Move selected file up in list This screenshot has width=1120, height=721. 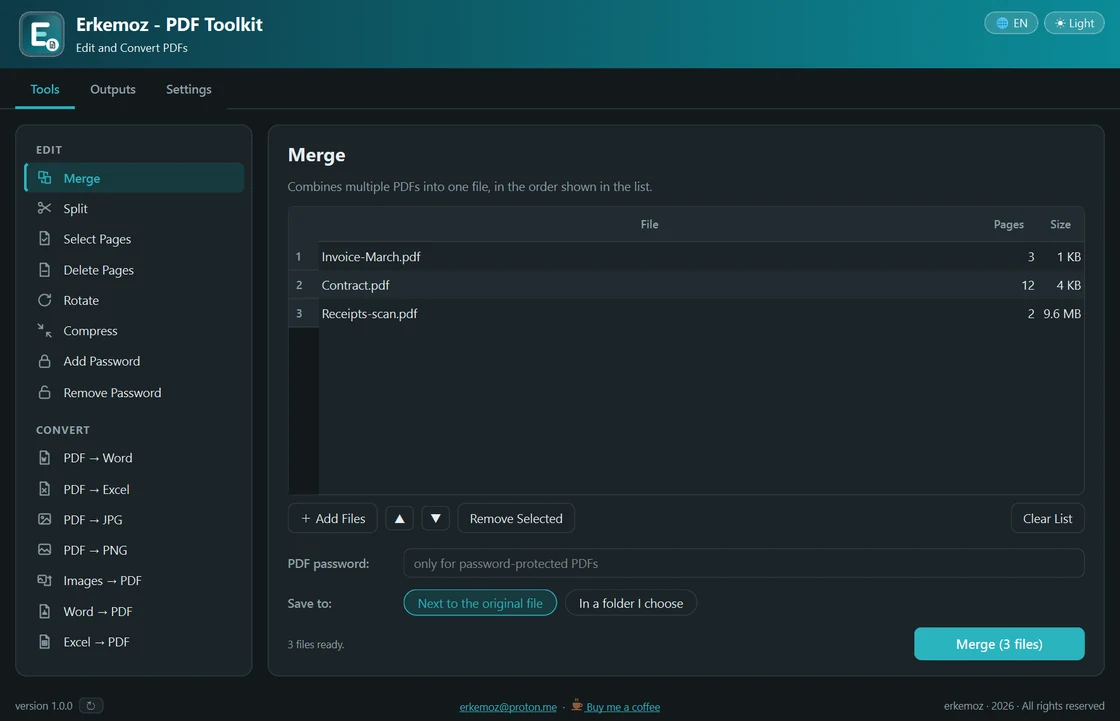pyautogui.click(x=399, y=518)
